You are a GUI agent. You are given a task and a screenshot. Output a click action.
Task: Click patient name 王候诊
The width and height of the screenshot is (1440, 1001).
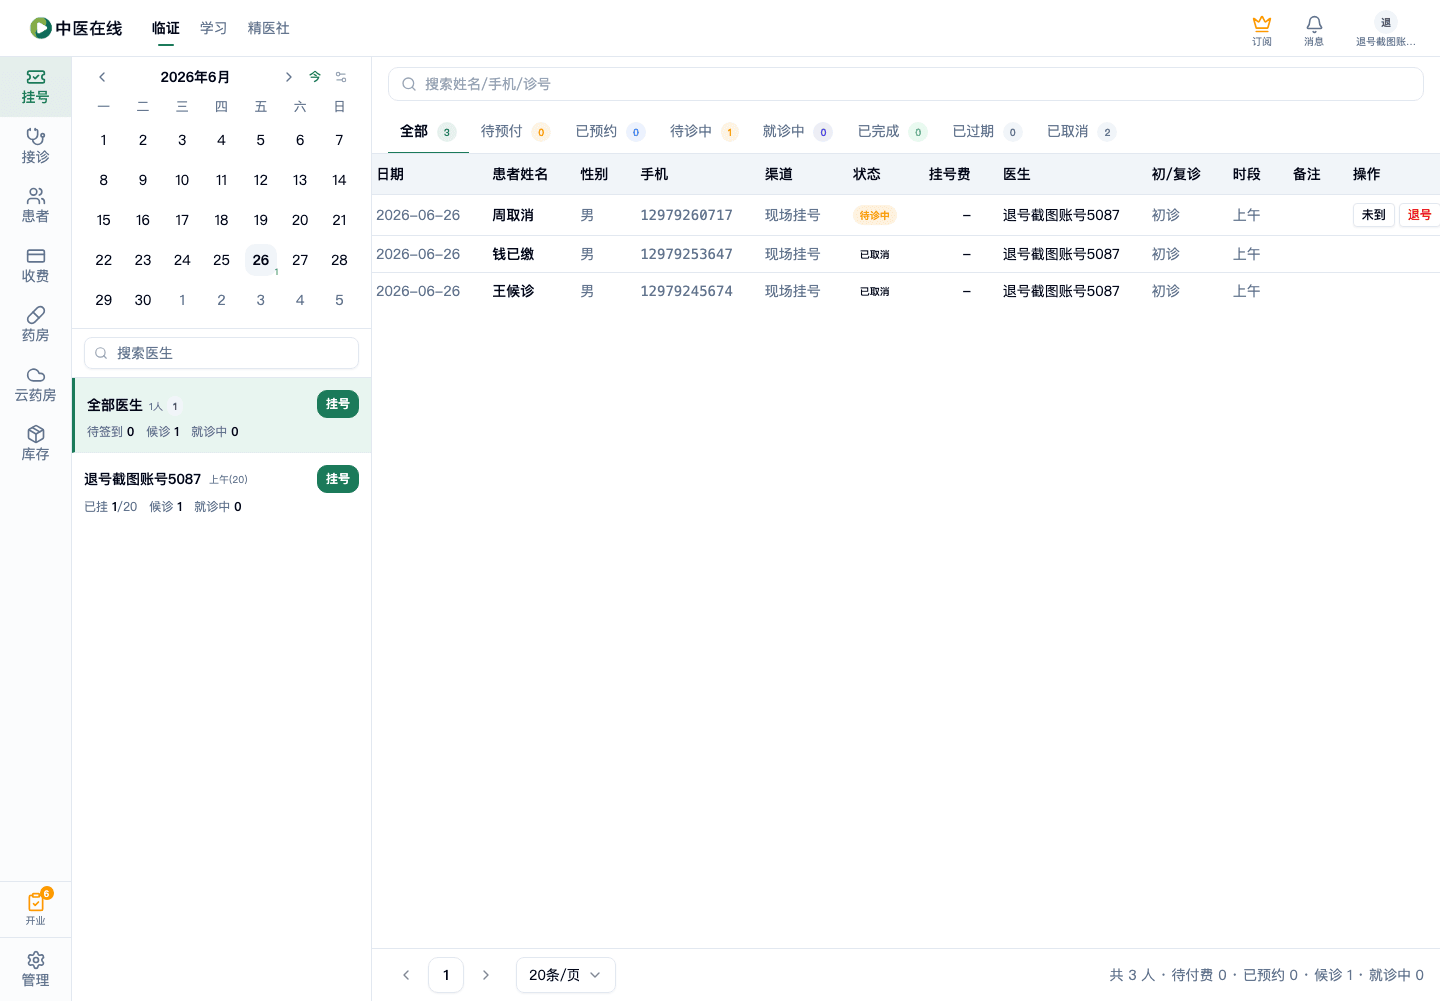[x=513, y=291]
